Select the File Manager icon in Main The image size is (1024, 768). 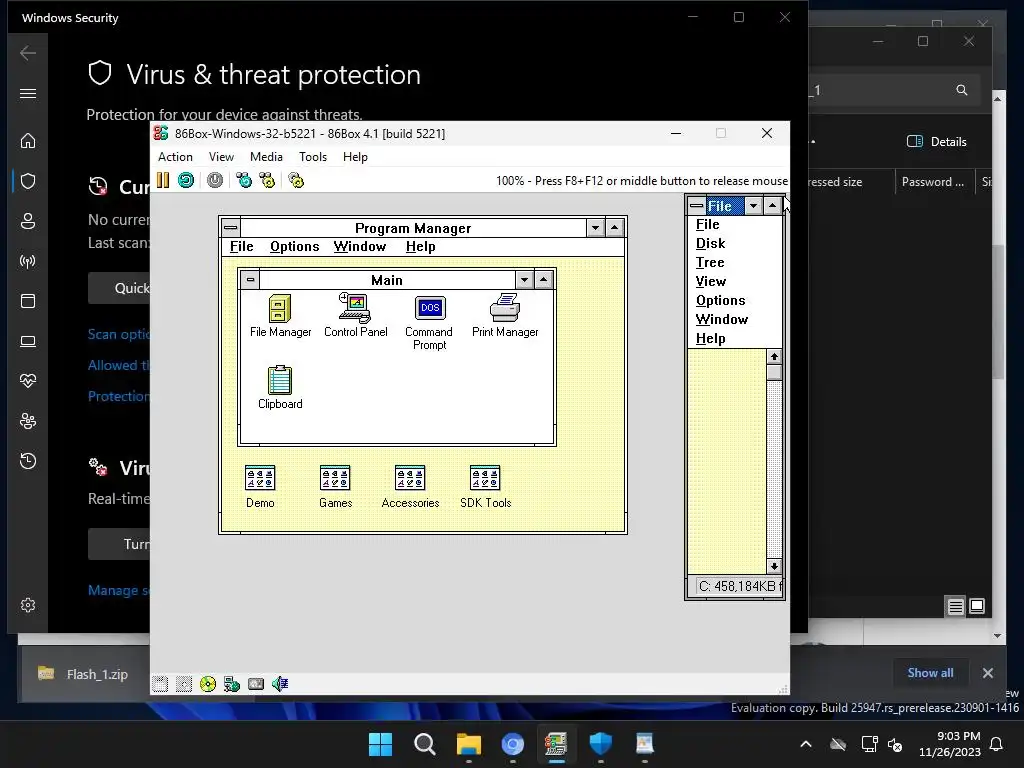point(280,316)
